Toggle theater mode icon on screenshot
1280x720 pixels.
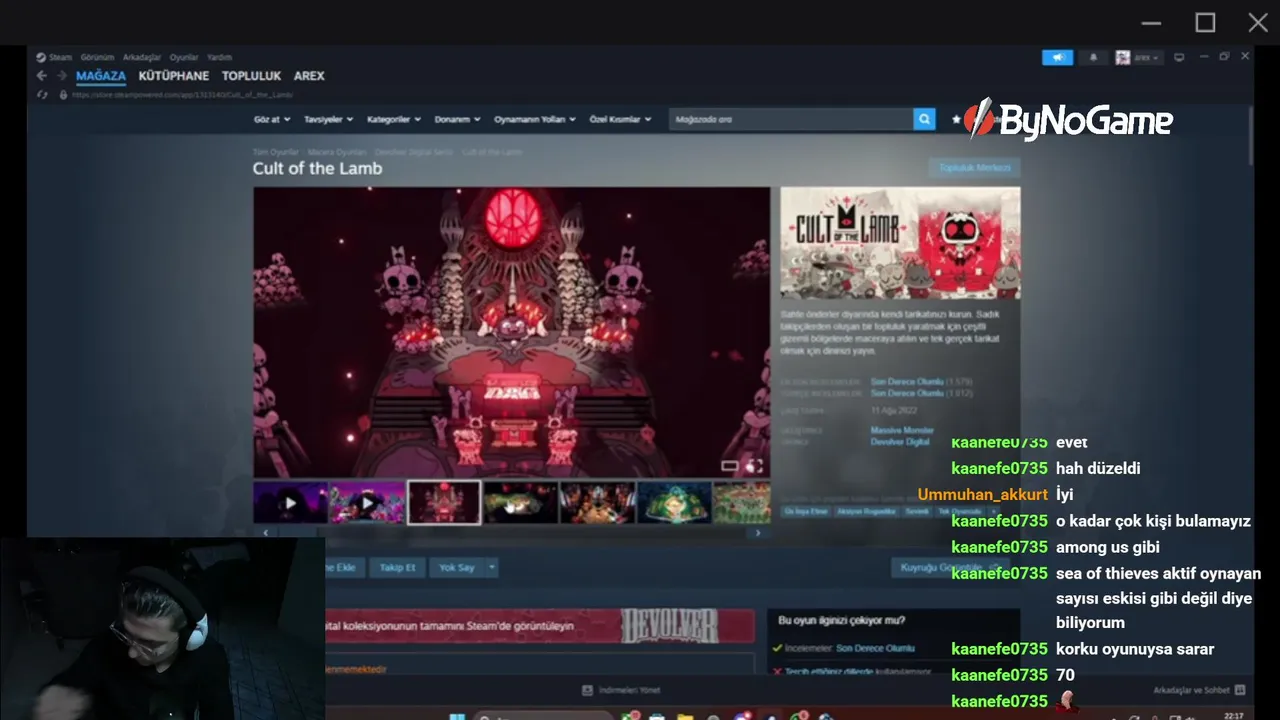[730, 466]
